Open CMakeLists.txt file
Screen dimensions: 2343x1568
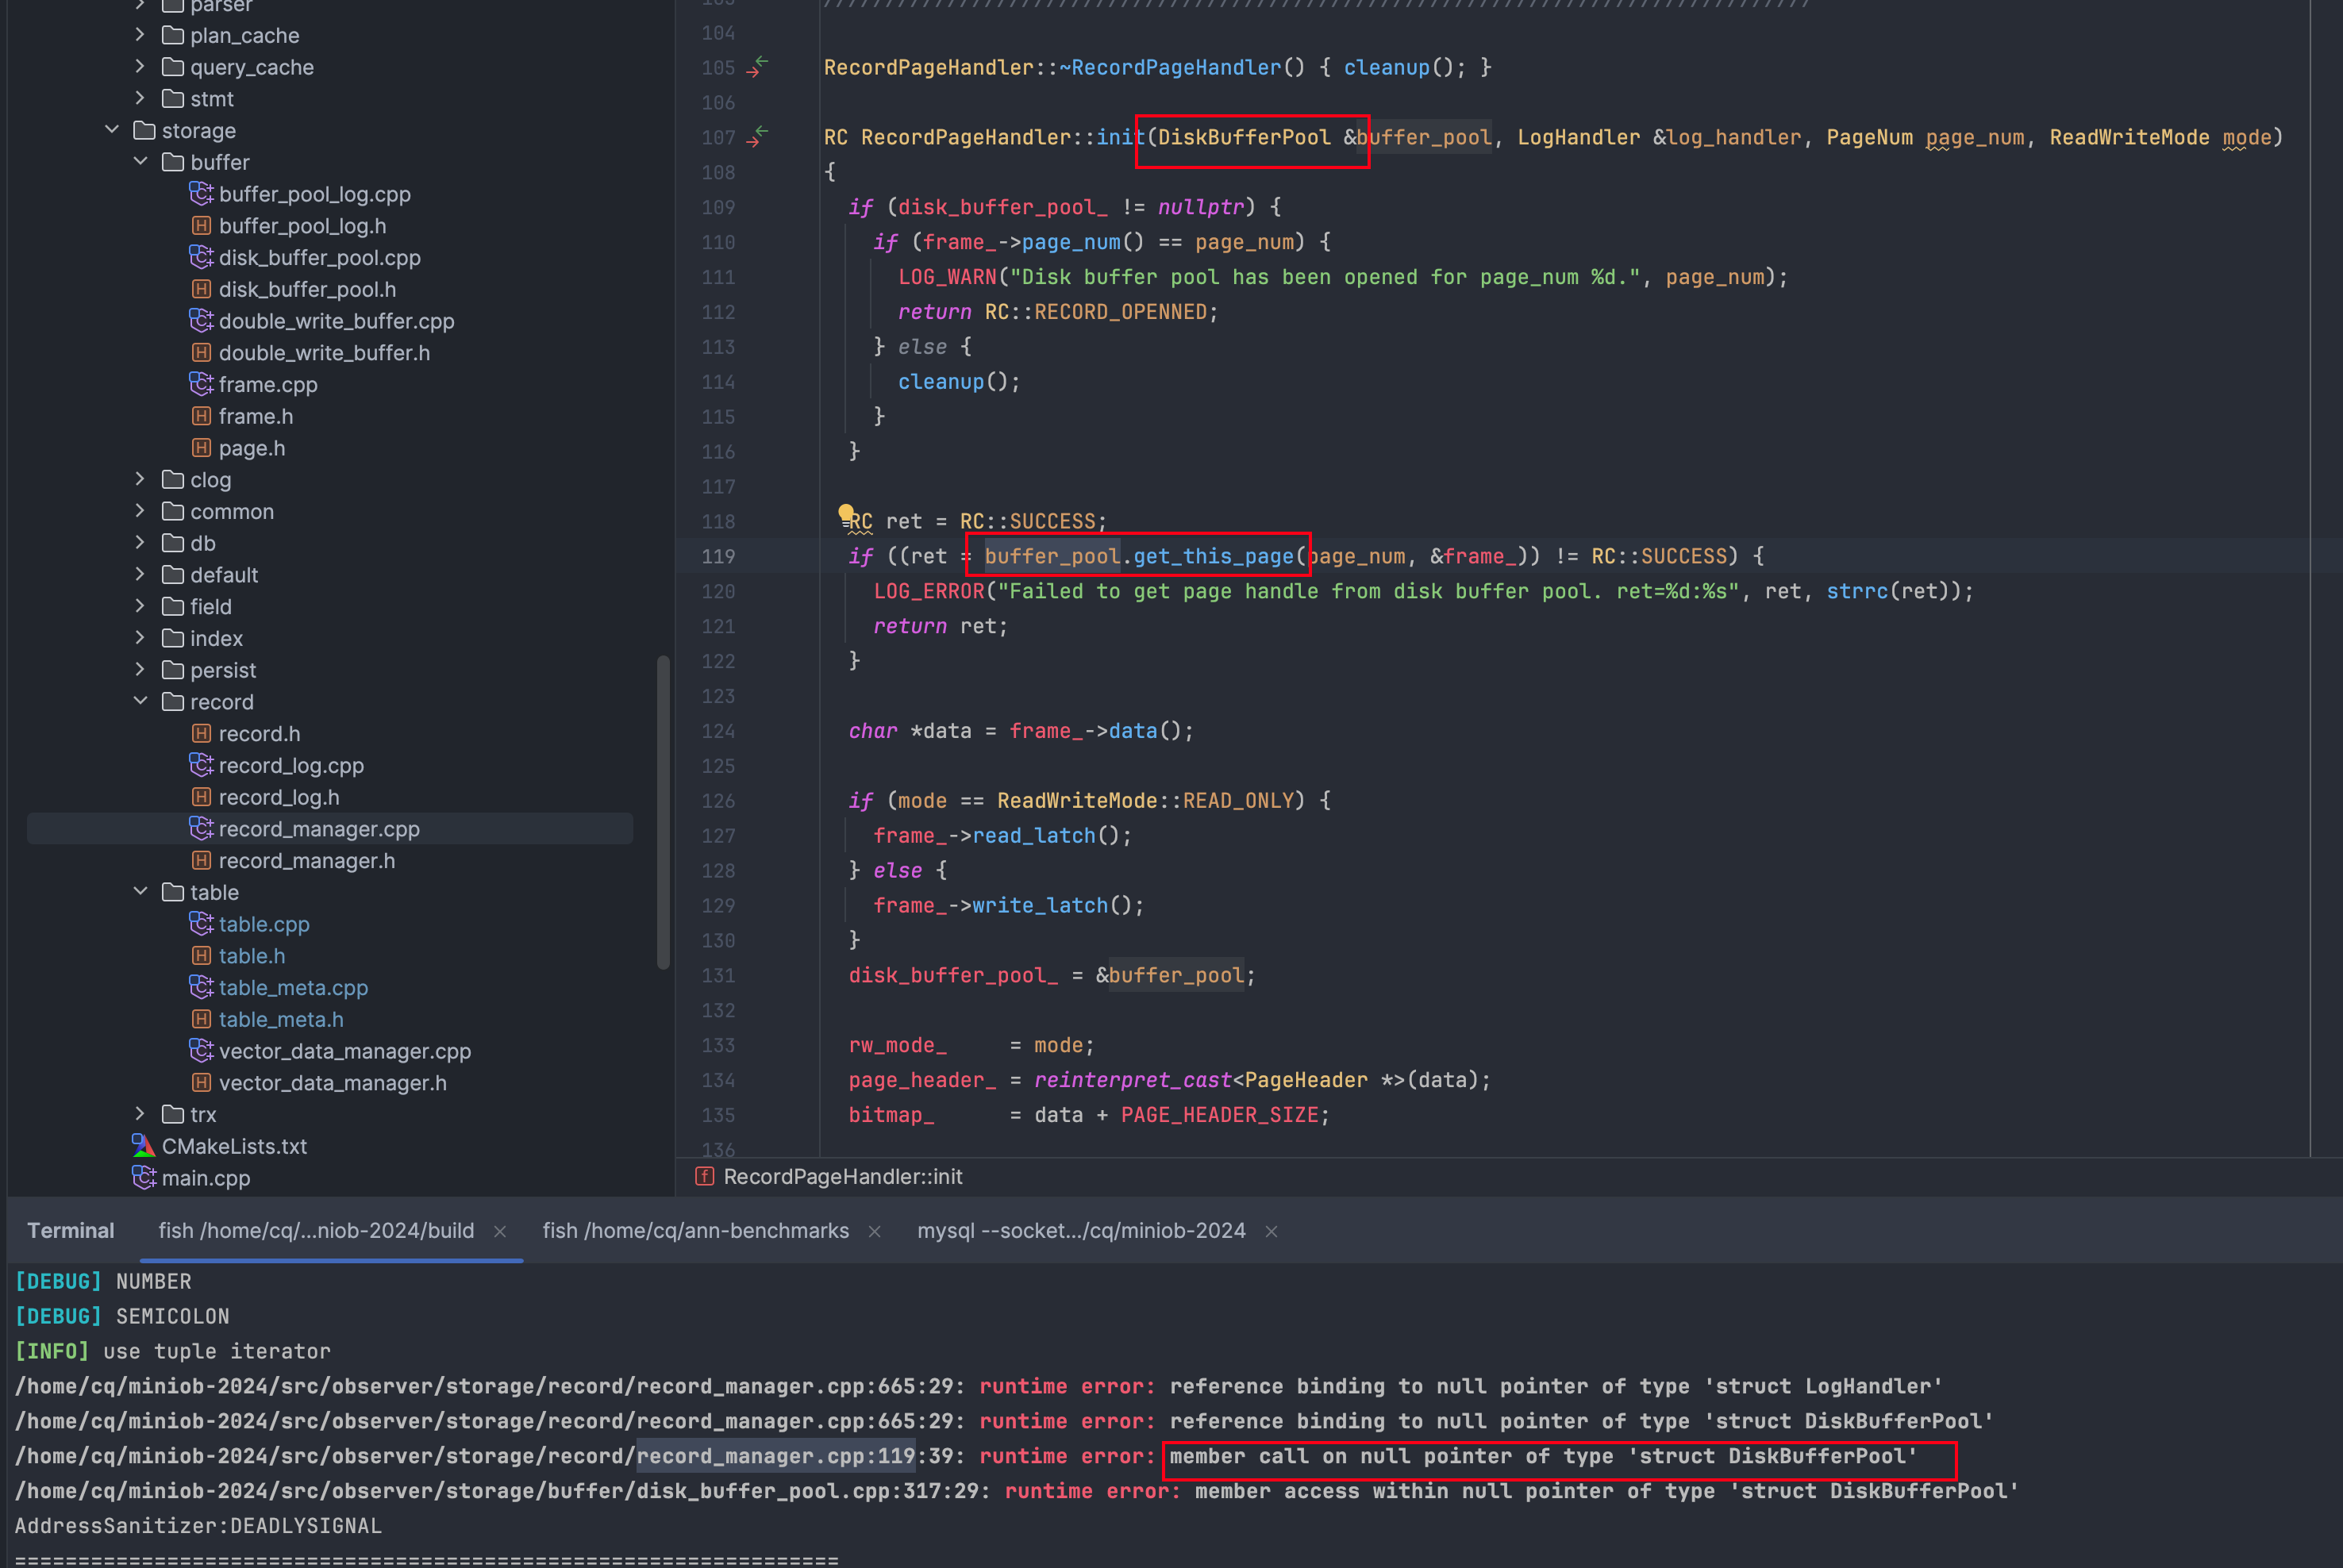click(233, 1146)
